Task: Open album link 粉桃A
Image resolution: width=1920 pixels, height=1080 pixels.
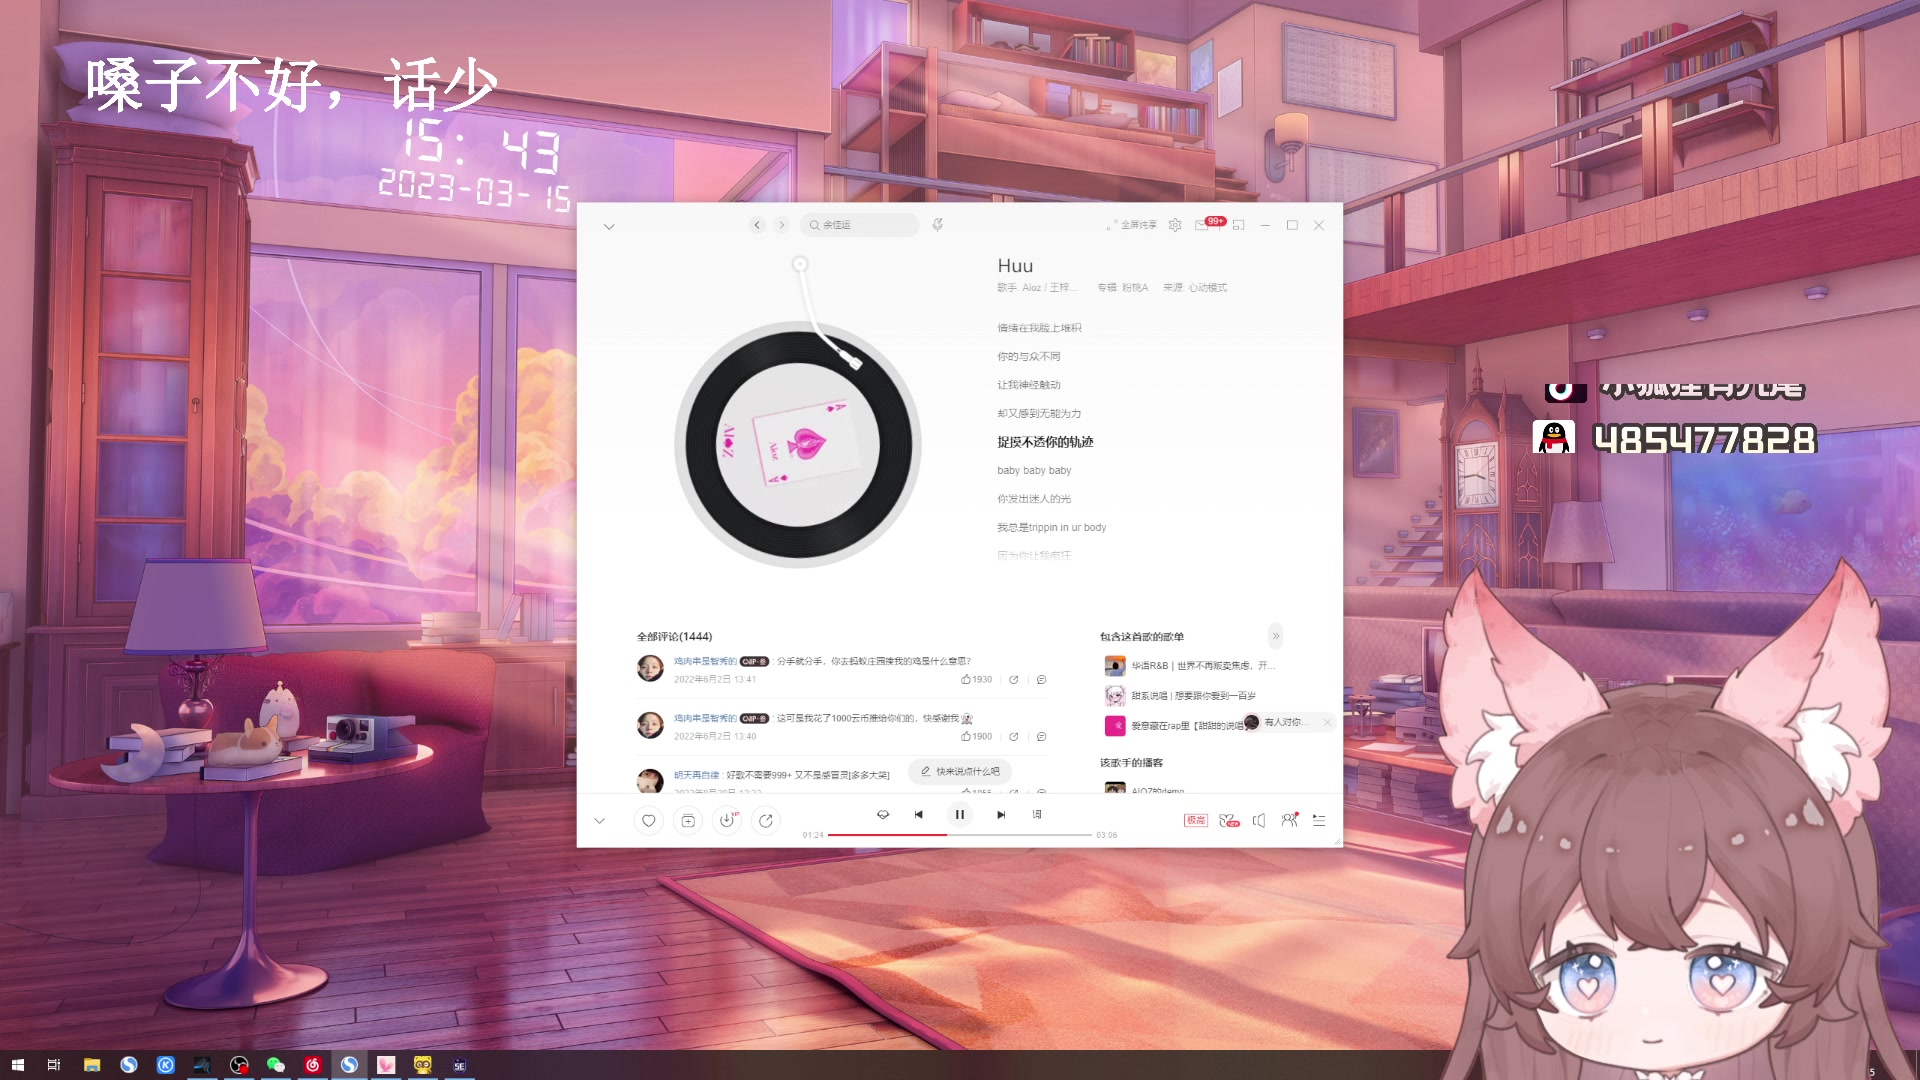Action: [1135, 288]
